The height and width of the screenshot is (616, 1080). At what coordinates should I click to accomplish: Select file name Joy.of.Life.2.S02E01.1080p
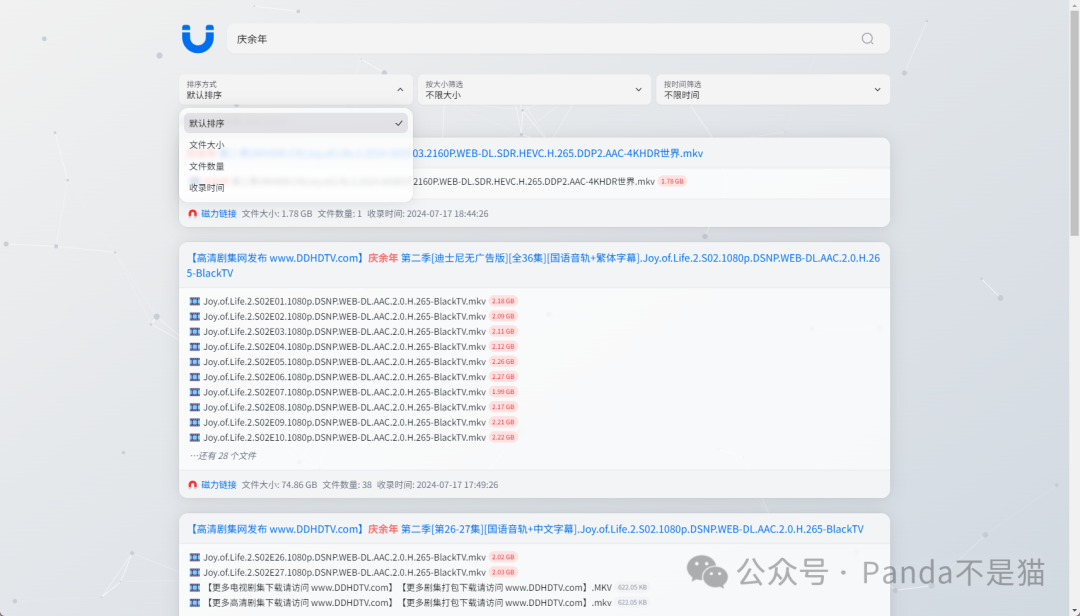tap(344, 301)
